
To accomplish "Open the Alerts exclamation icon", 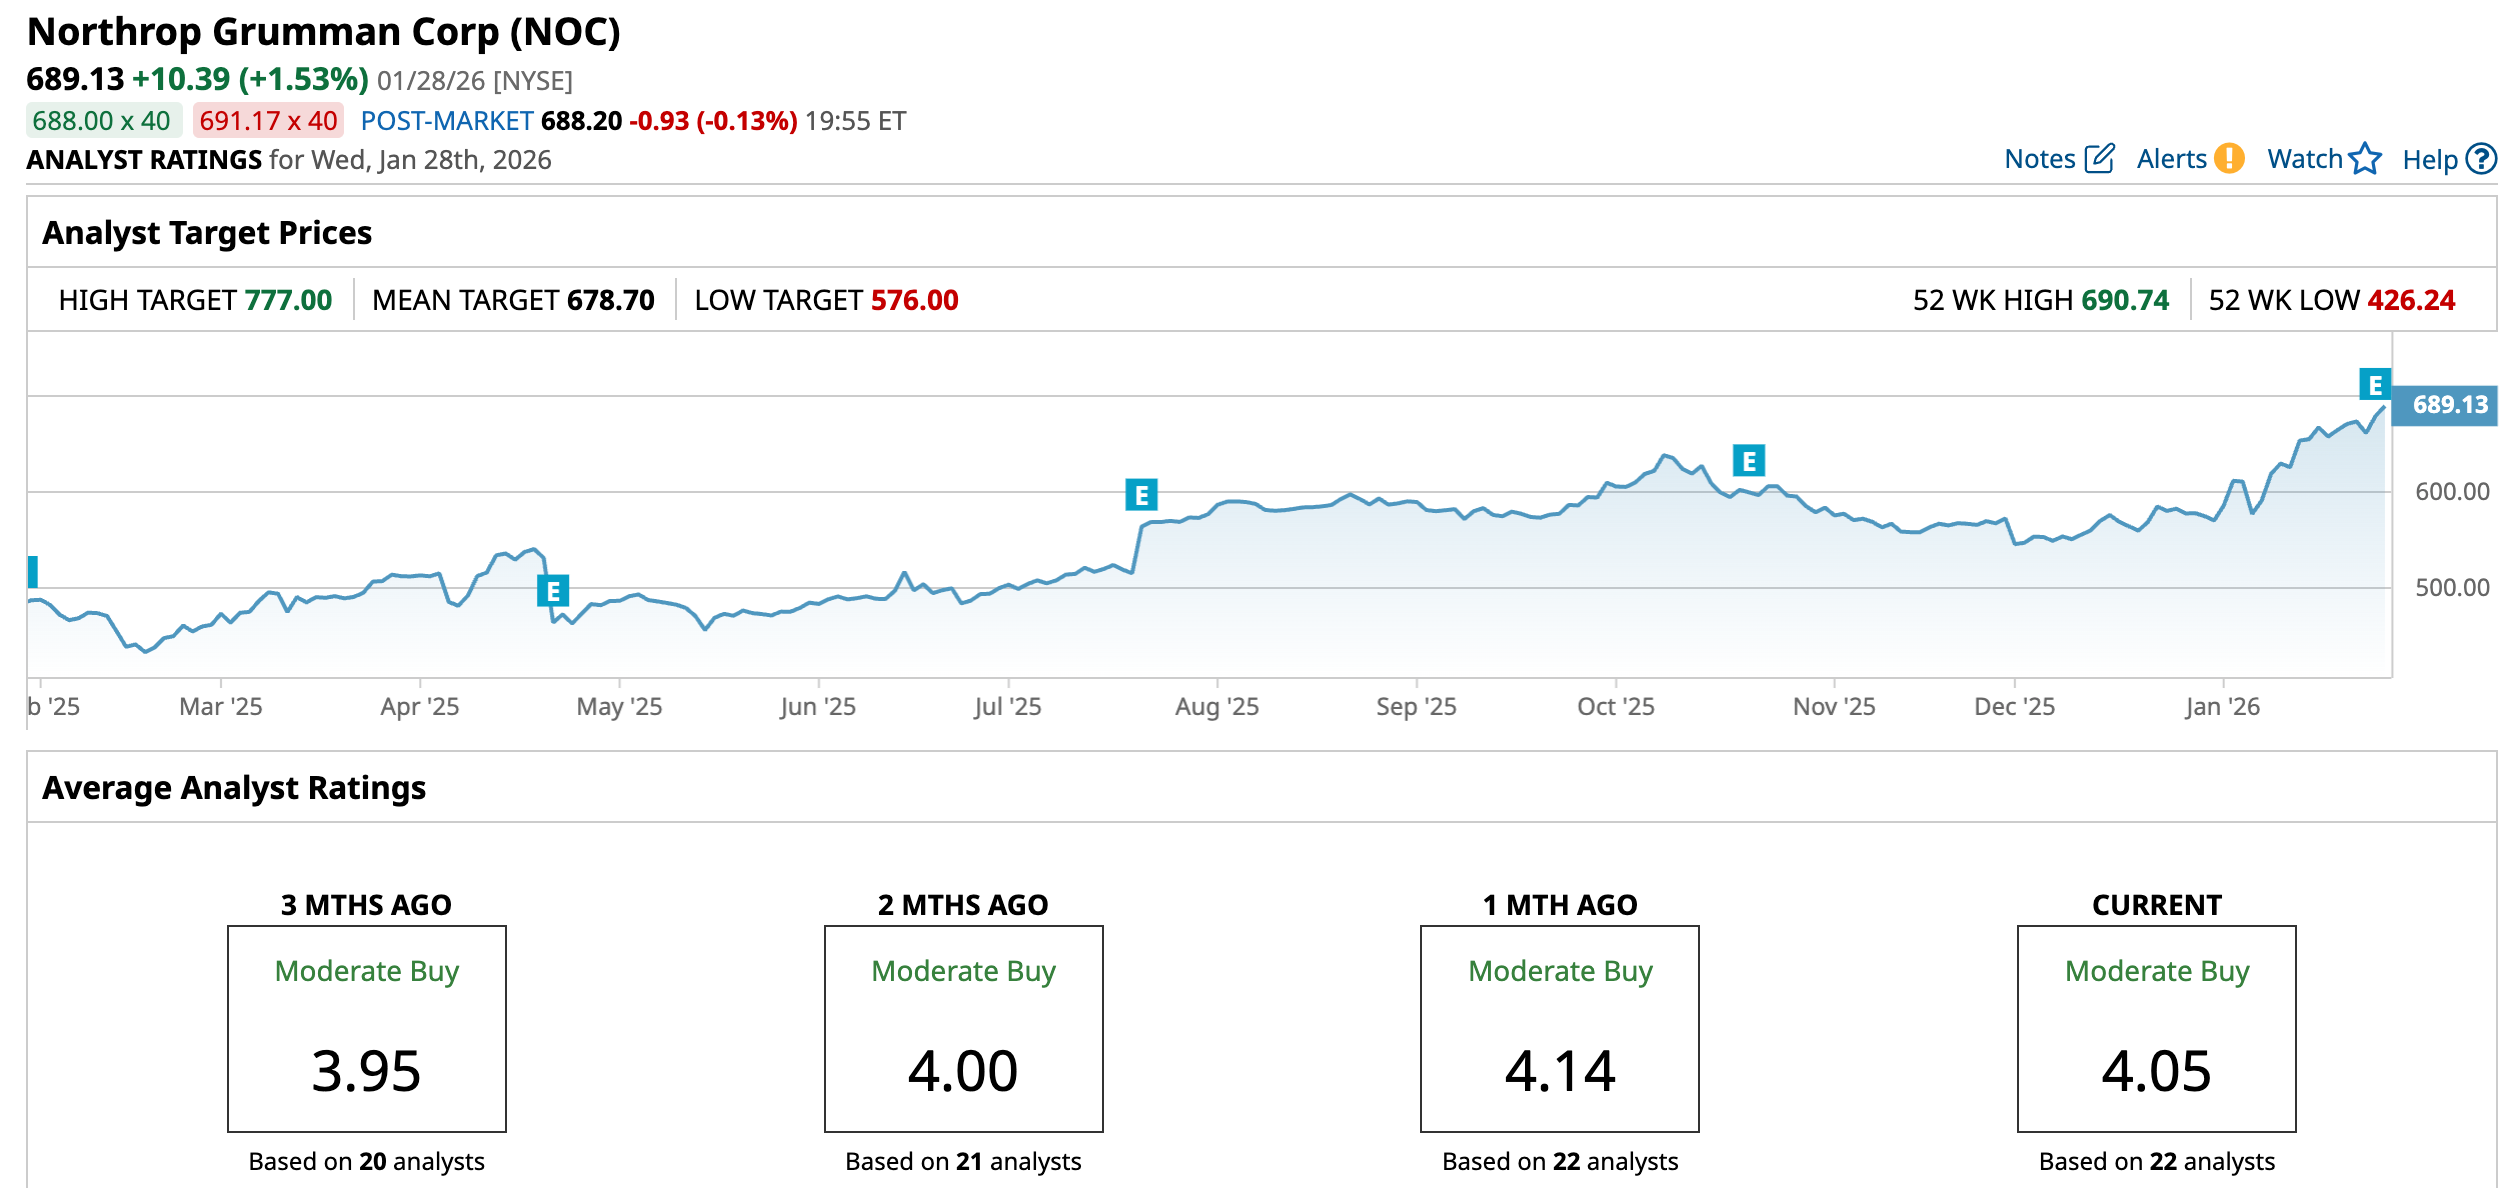I will click(x=2229, y=159).
